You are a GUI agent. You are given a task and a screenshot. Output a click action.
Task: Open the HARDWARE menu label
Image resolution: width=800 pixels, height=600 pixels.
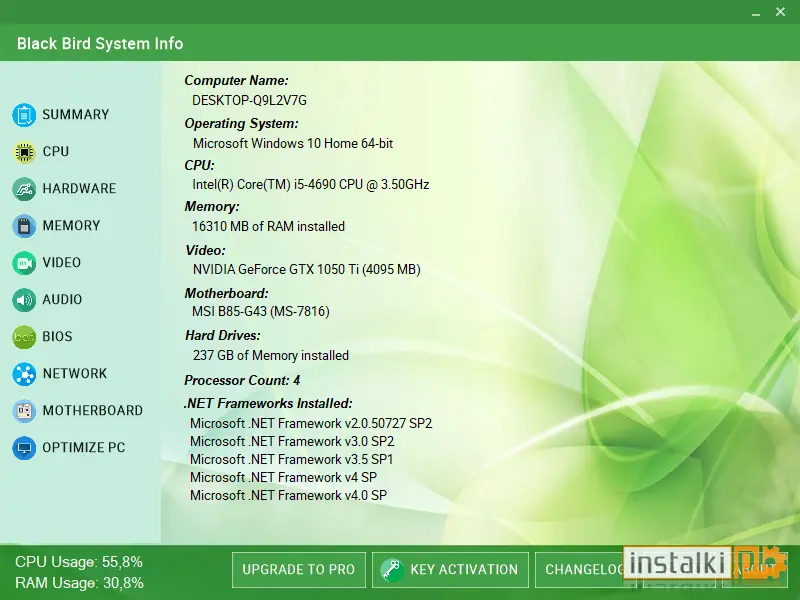(79, 188)
